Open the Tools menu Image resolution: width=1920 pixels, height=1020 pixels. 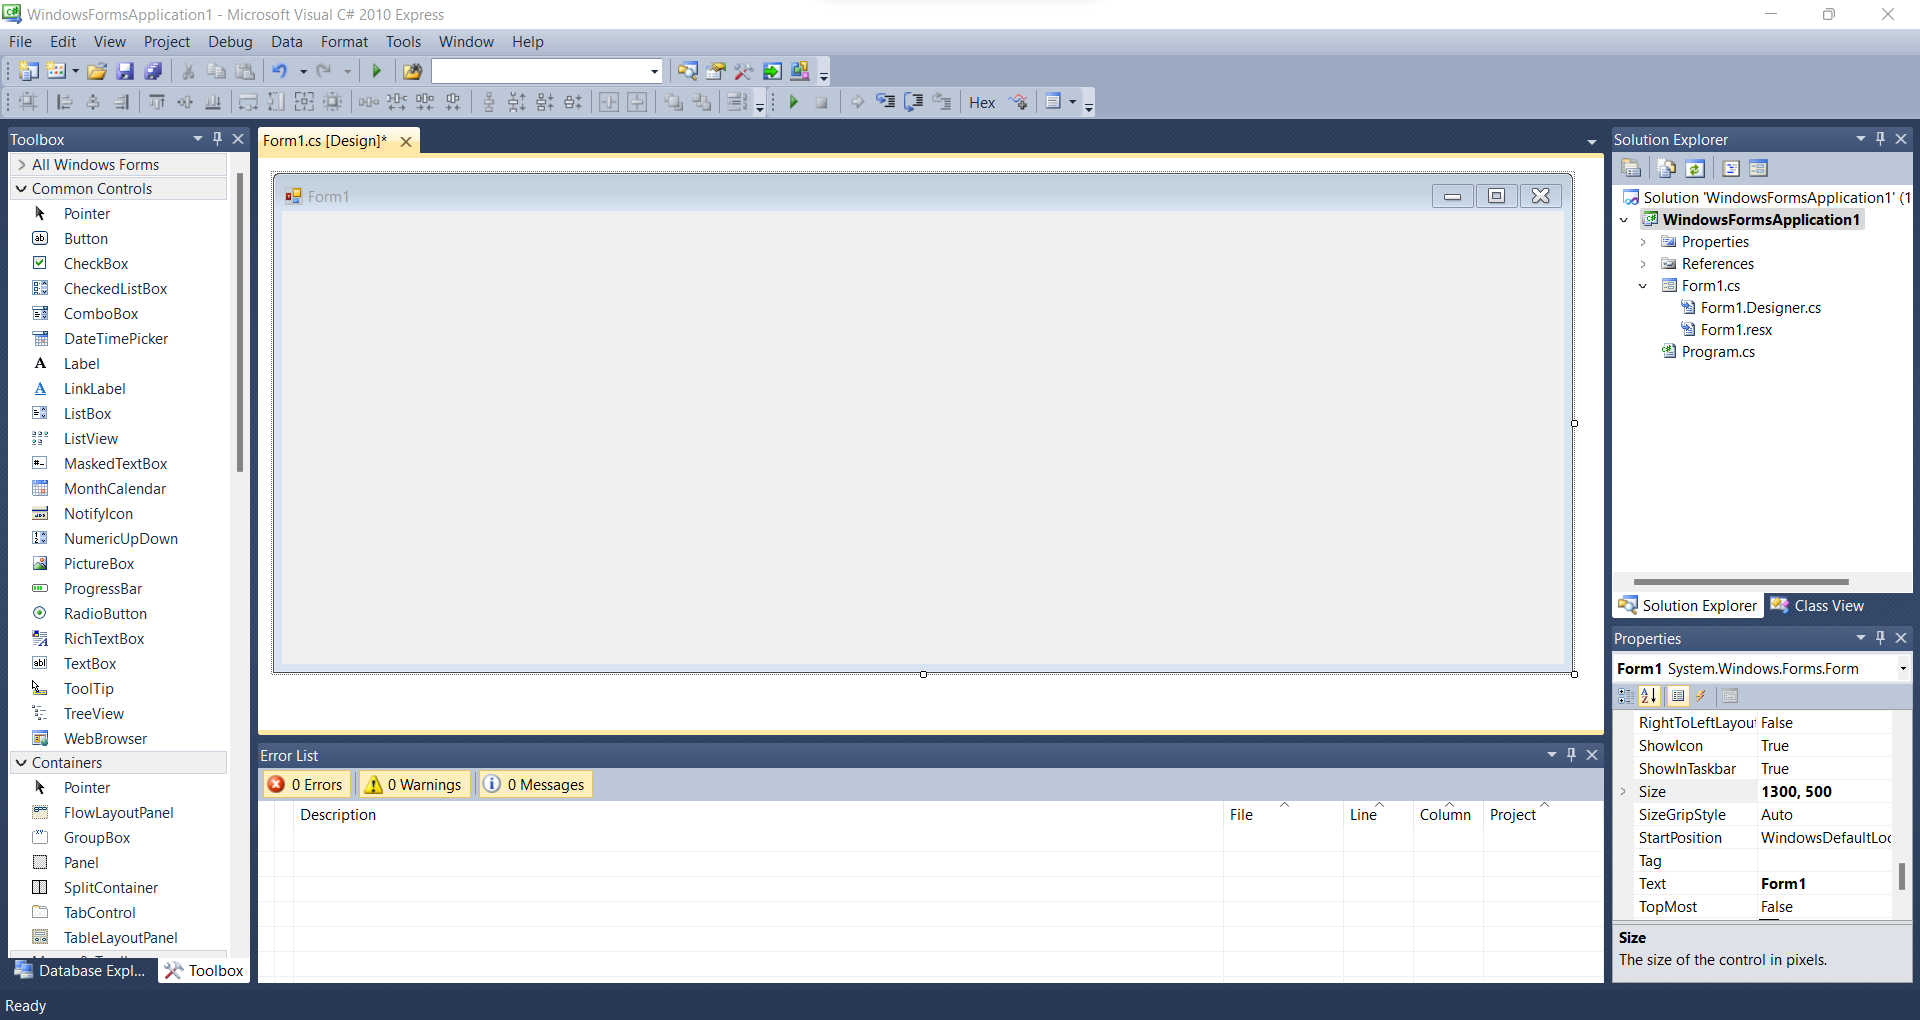[403, 42]
